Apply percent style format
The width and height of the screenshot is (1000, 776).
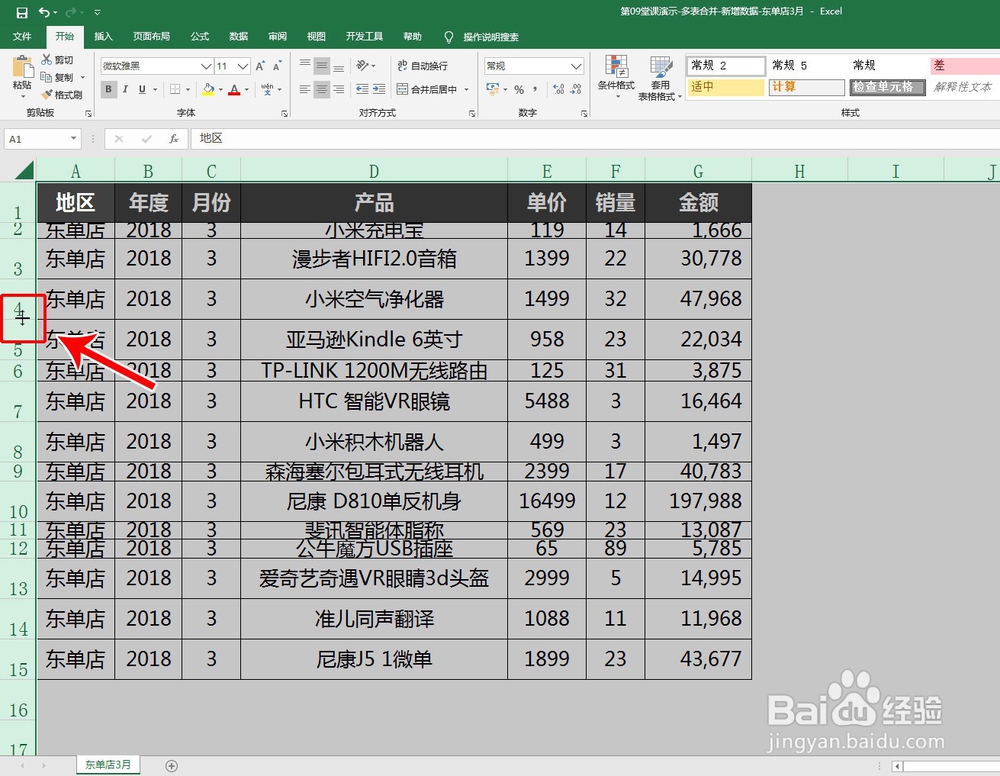(x=519, y=89)
